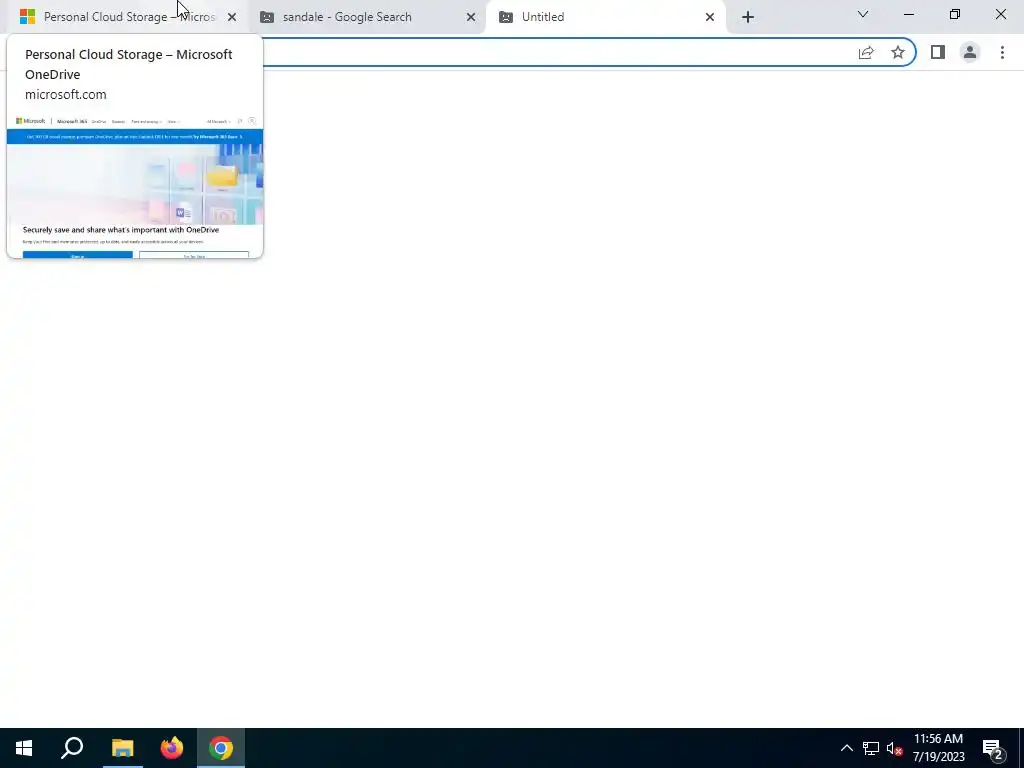Open Chrome three-dot customize menu
The width and height of the screenshot is (1024, 768).
1002,52
